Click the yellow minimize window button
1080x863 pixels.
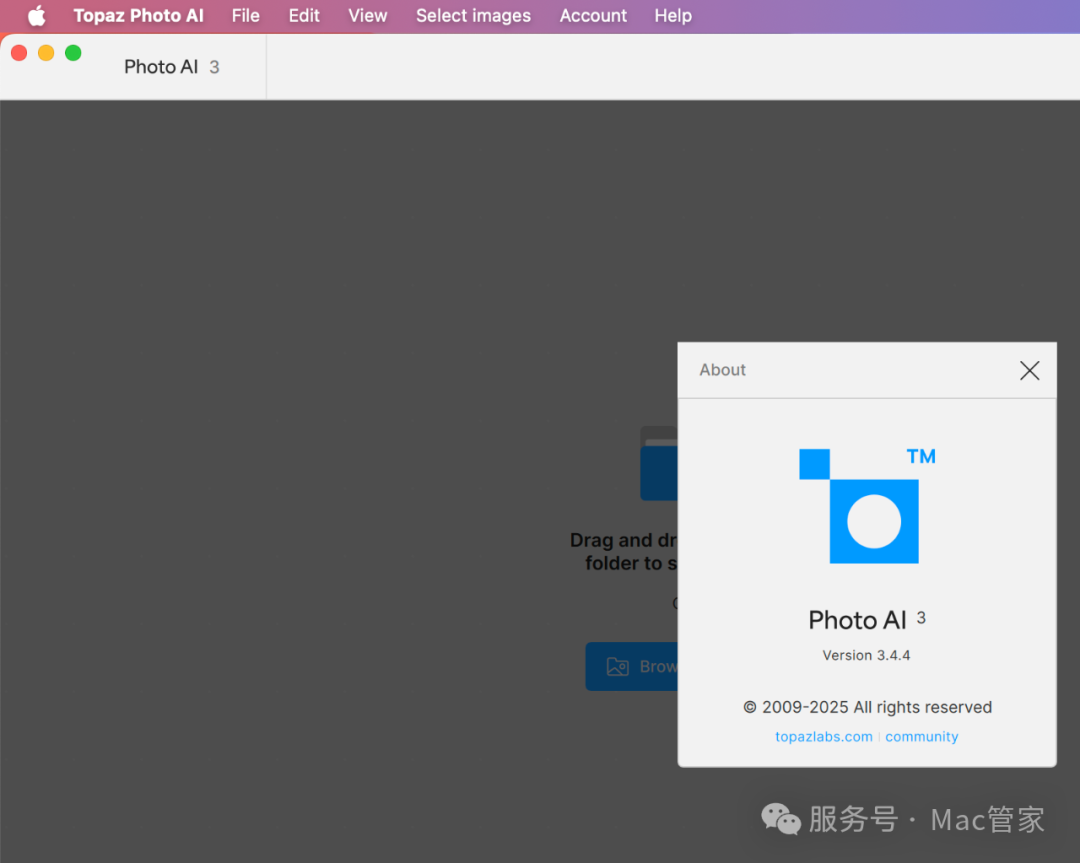click(46, 53)
